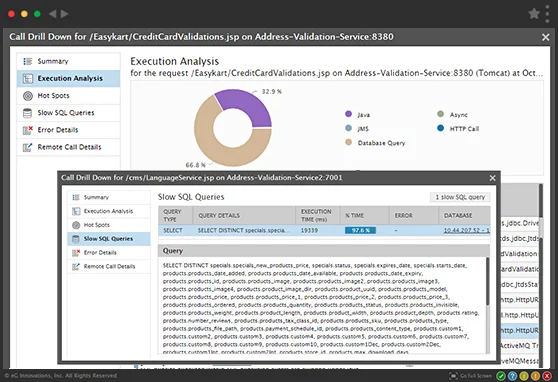
Task: Toggle the Java legend swatch in the chart
Action: point(348,114)
